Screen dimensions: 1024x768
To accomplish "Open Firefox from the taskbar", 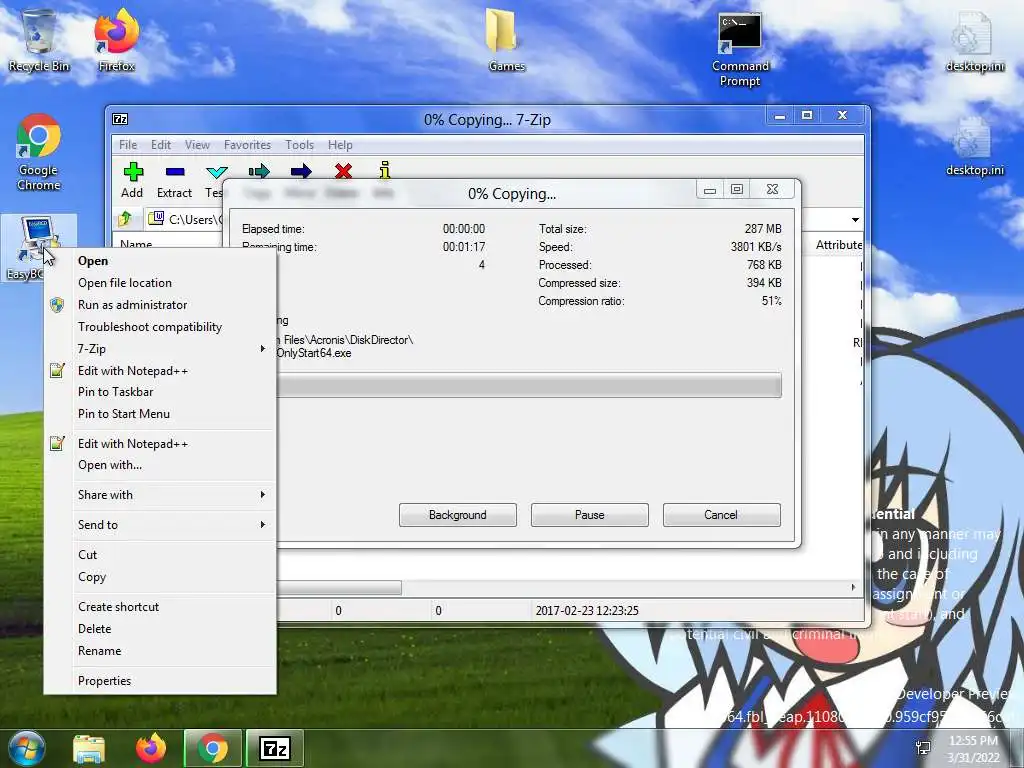I will [151, 748].
